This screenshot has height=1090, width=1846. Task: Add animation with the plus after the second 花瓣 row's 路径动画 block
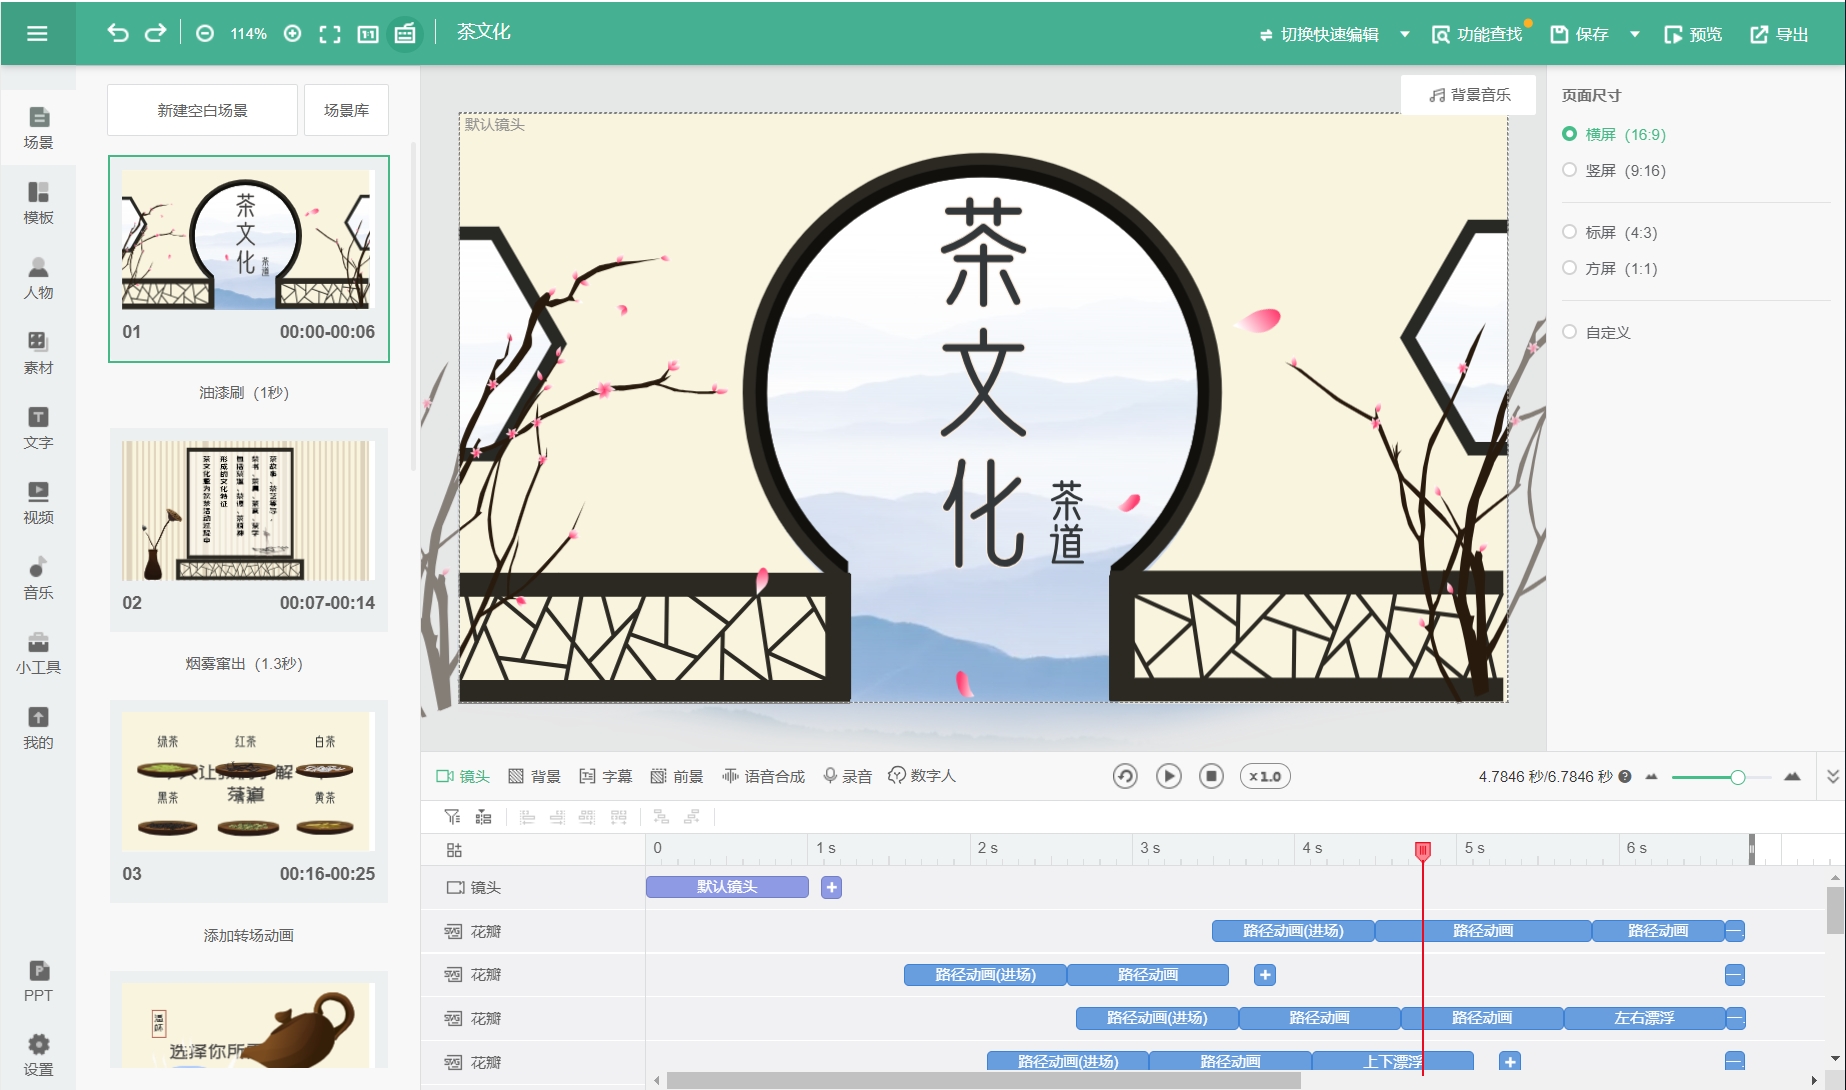(x=1265, y=975)
